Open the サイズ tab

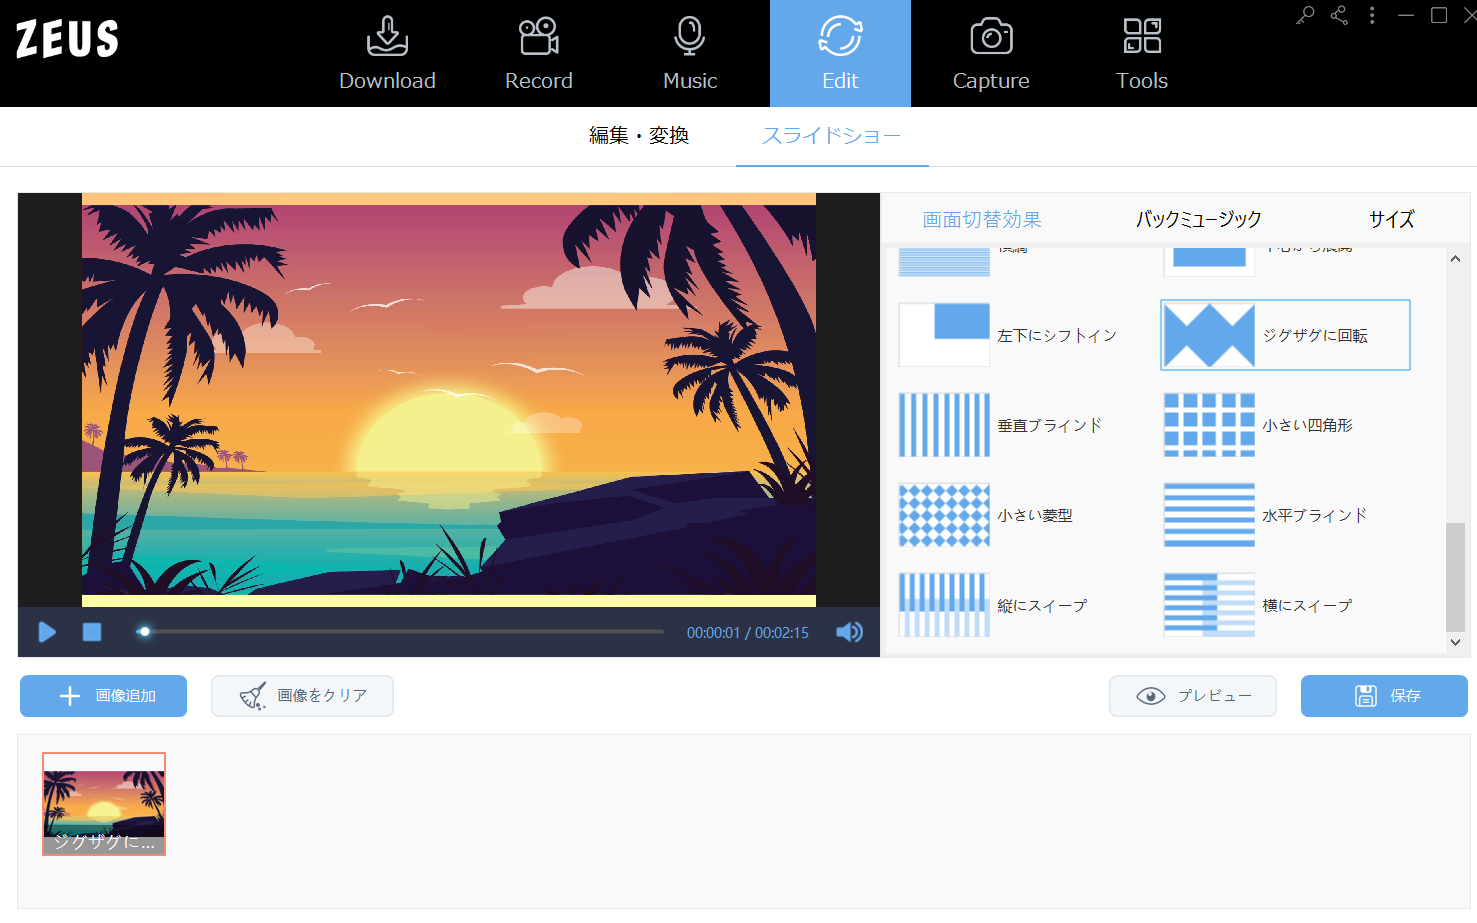click(1391, 219)
